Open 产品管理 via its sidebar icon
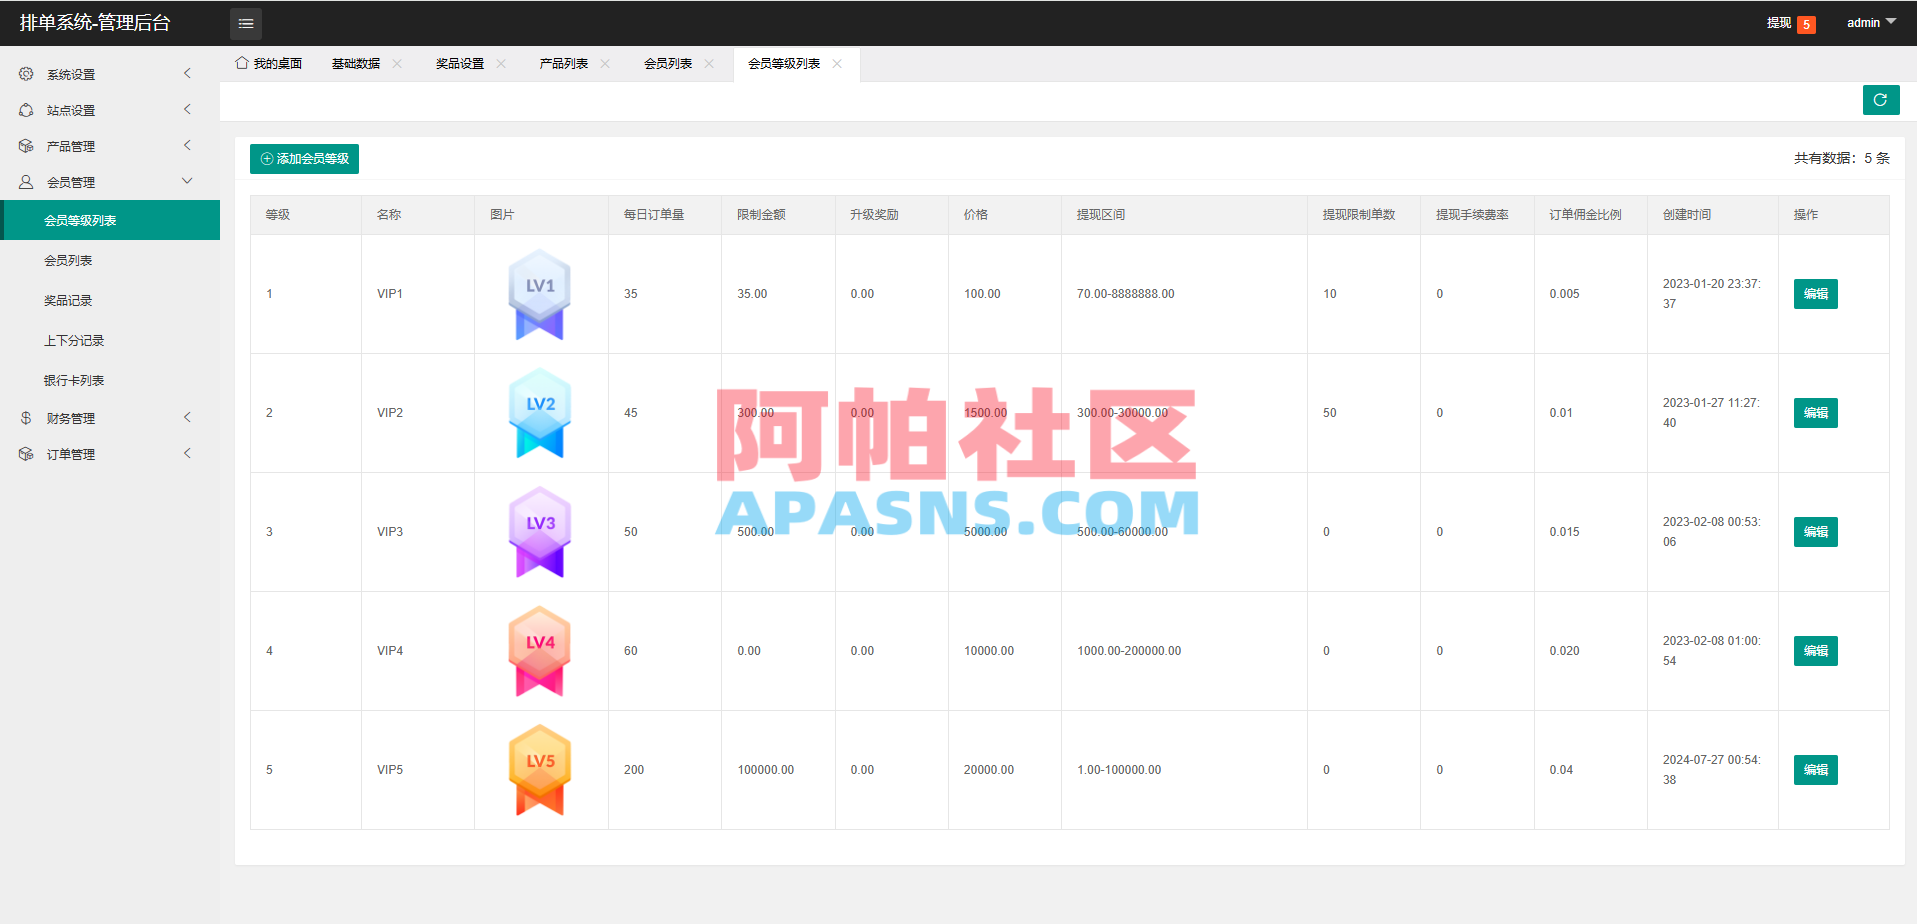The image size is (1917, 924). pos(26,145)
